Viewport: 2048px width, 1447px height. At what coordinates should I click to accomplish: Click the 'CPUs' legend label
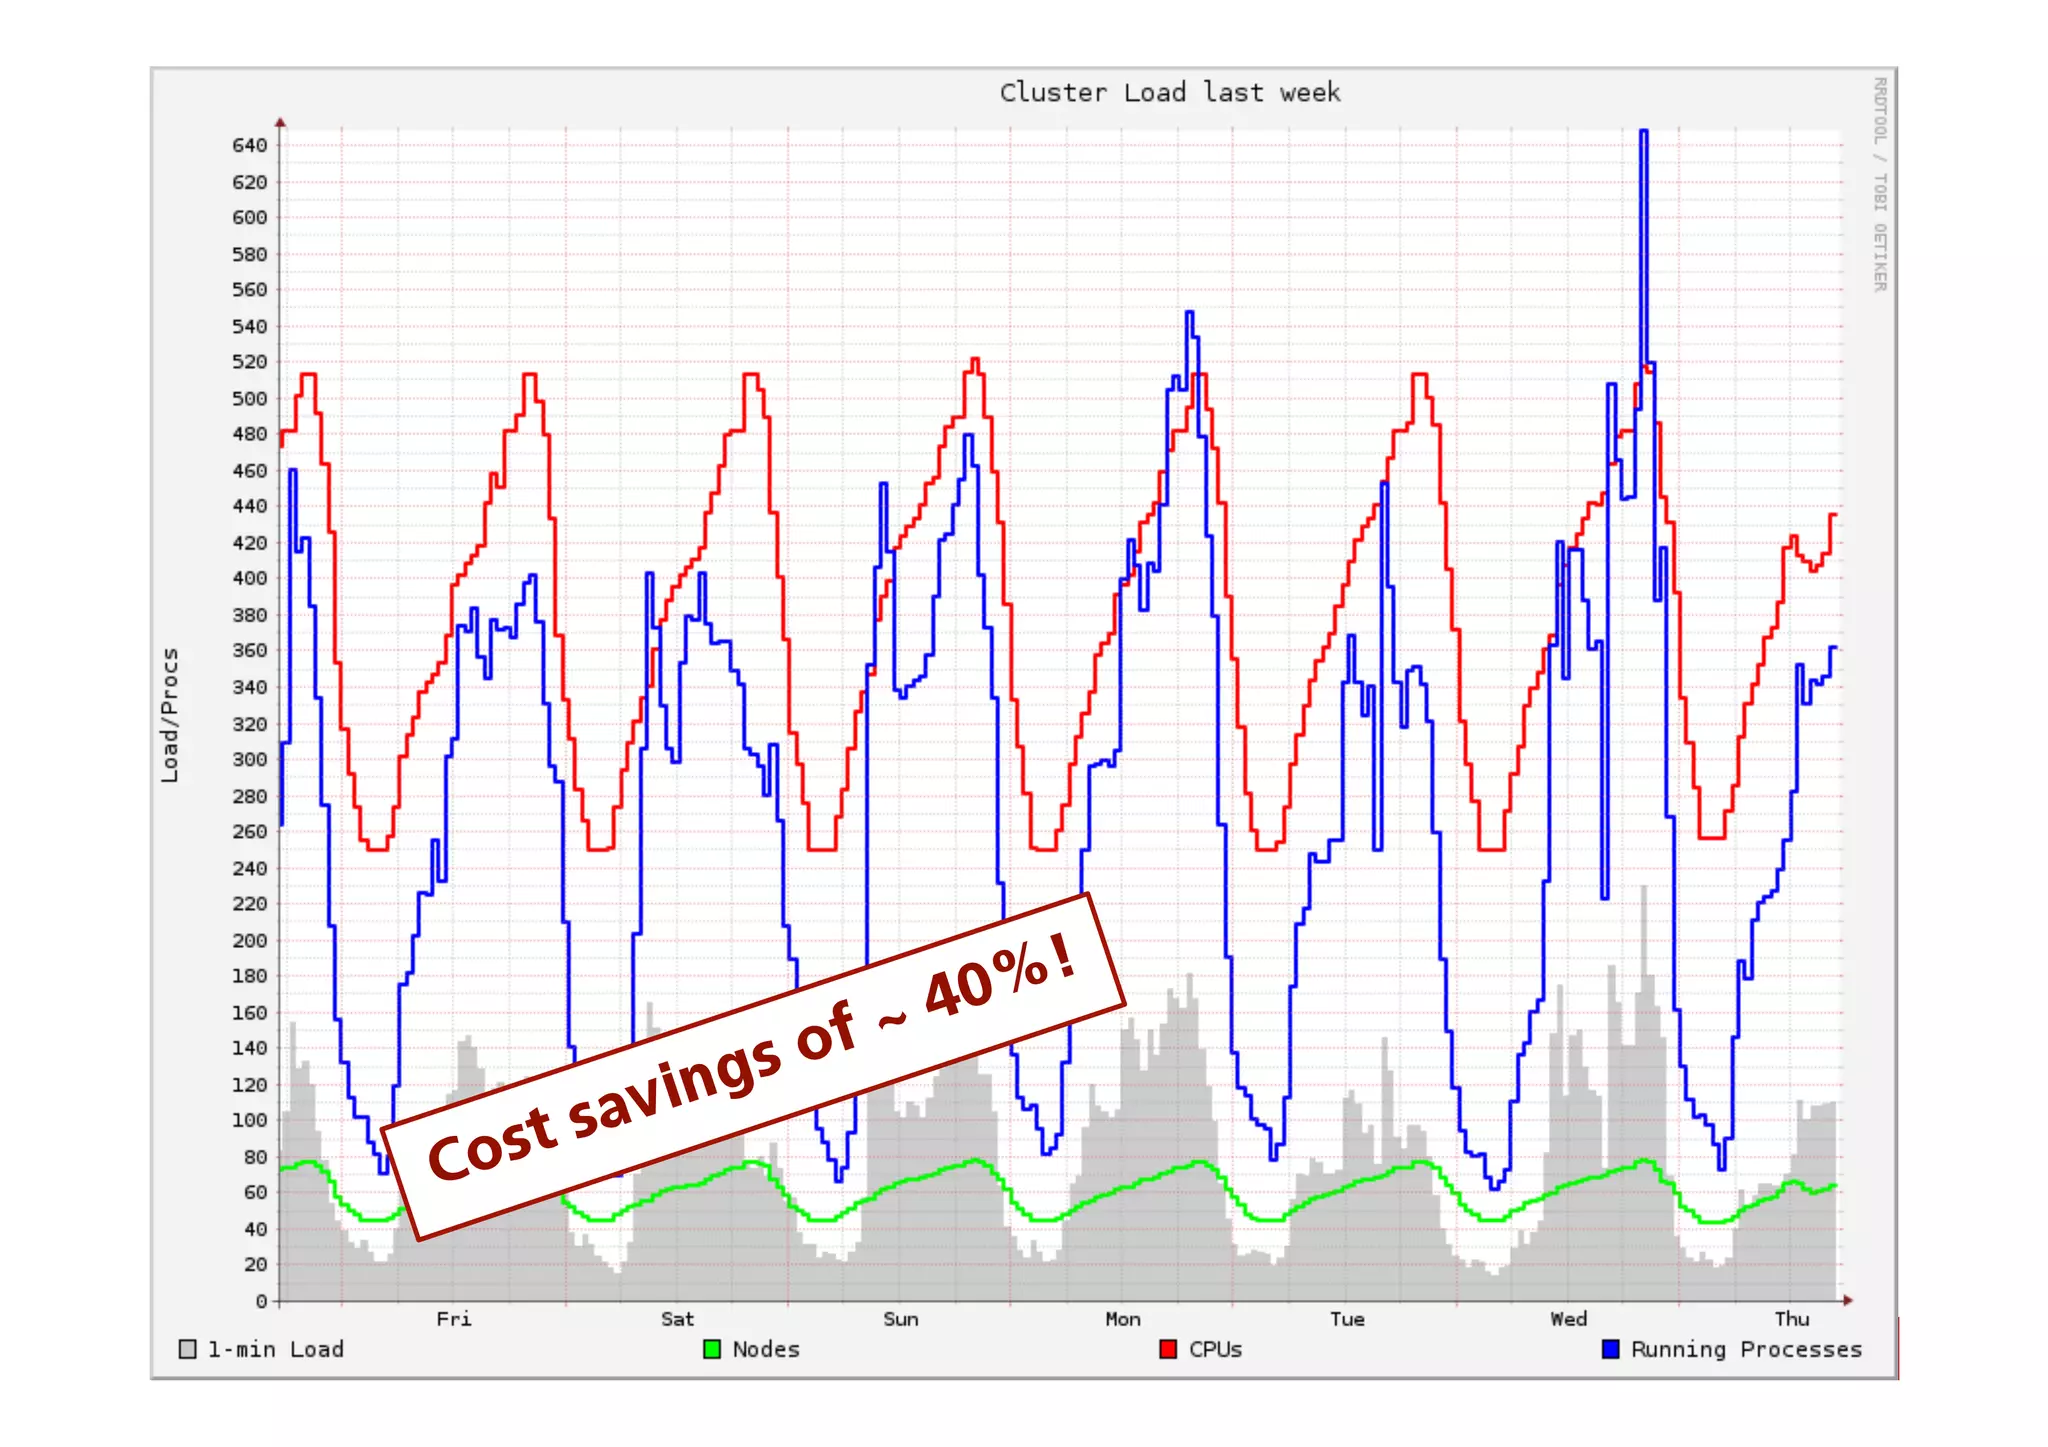tap(1215, 1349)
